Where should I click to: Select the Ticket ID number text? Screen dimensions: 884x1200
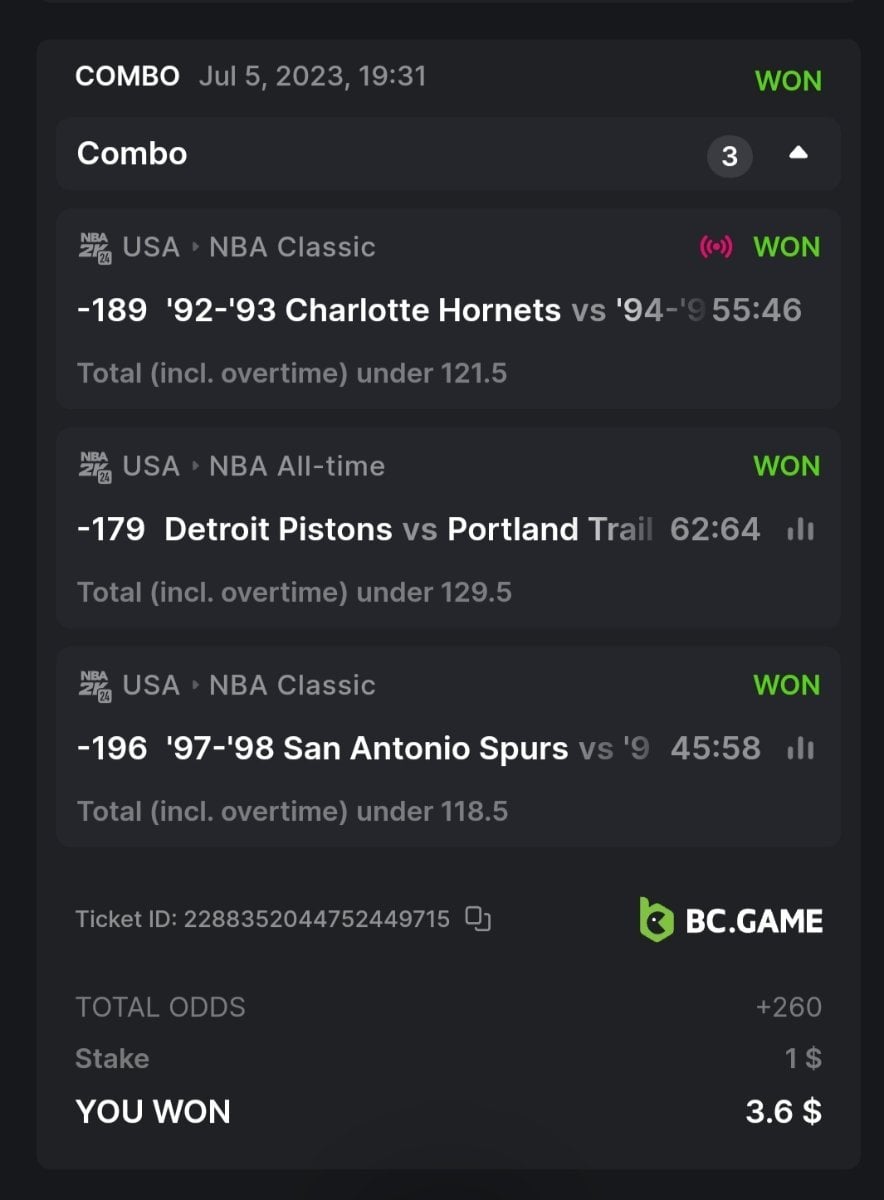click(316, 918)
